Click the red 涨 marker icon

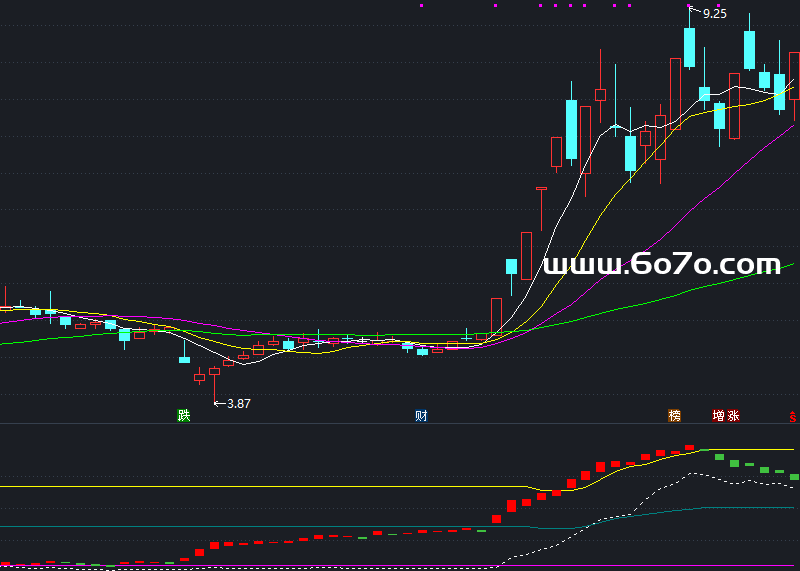pos(733,415)
